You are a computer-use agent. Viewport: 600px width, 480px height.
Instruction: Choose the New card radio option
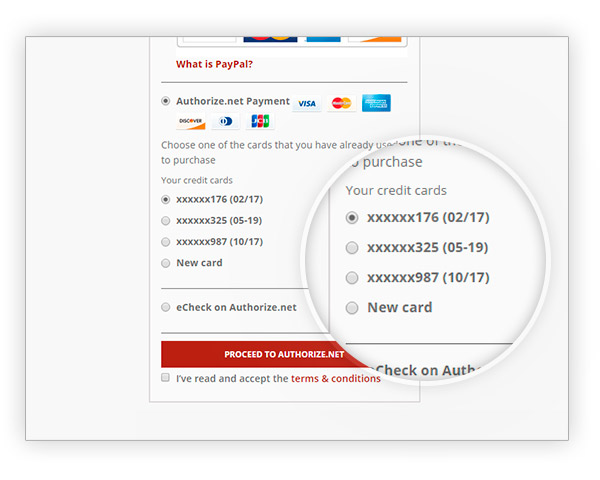(165, 263)
